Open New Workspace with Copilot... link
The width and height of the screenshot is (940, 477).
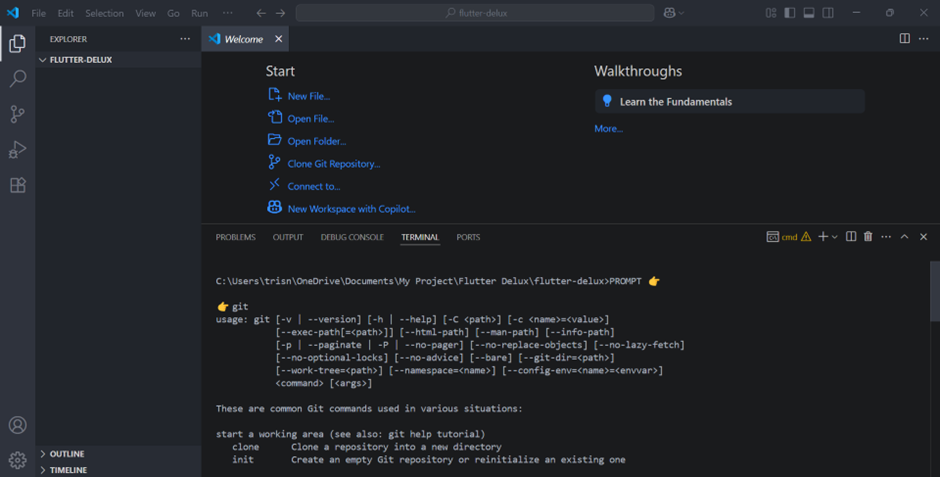[351, 209]
